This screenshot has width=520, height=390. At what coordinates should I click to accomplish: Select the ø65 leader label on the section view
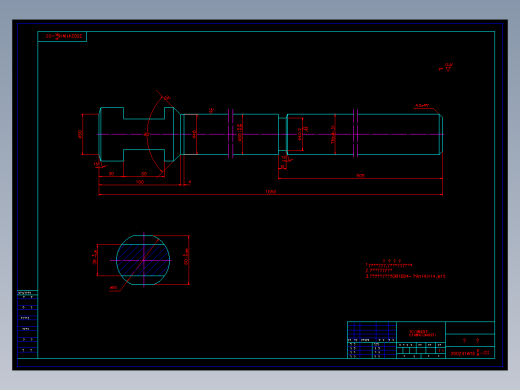tap(113, 287)
